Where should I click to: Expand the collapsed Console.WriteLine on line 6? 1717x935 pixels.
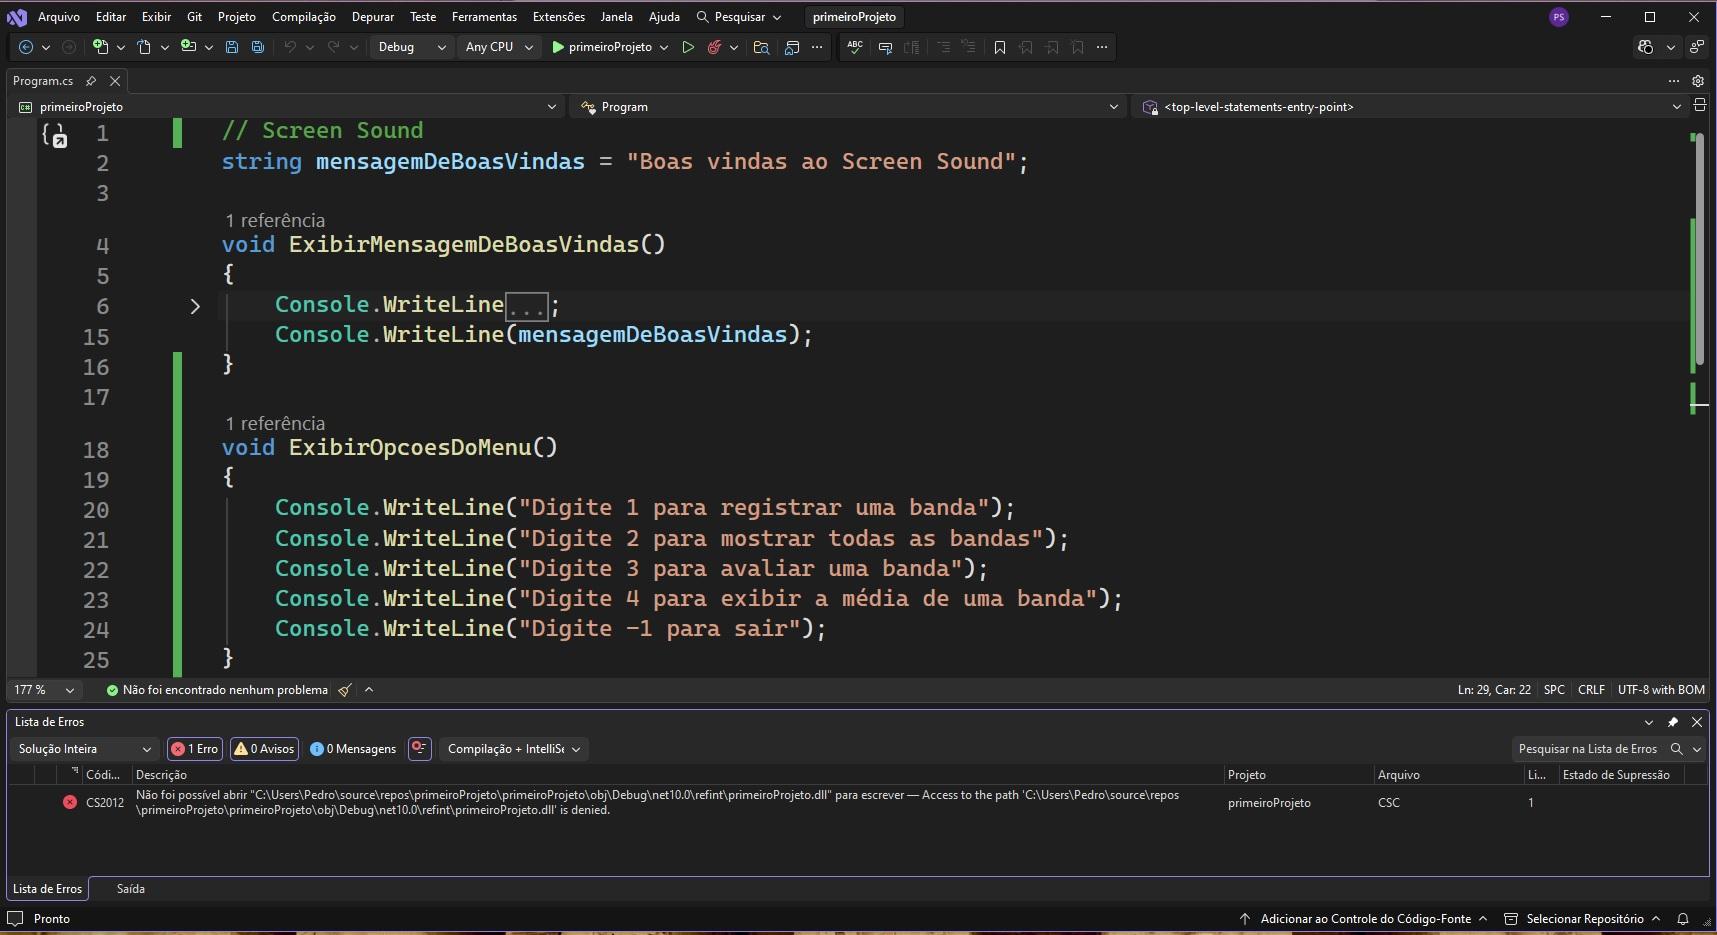(x=195, y=306)
